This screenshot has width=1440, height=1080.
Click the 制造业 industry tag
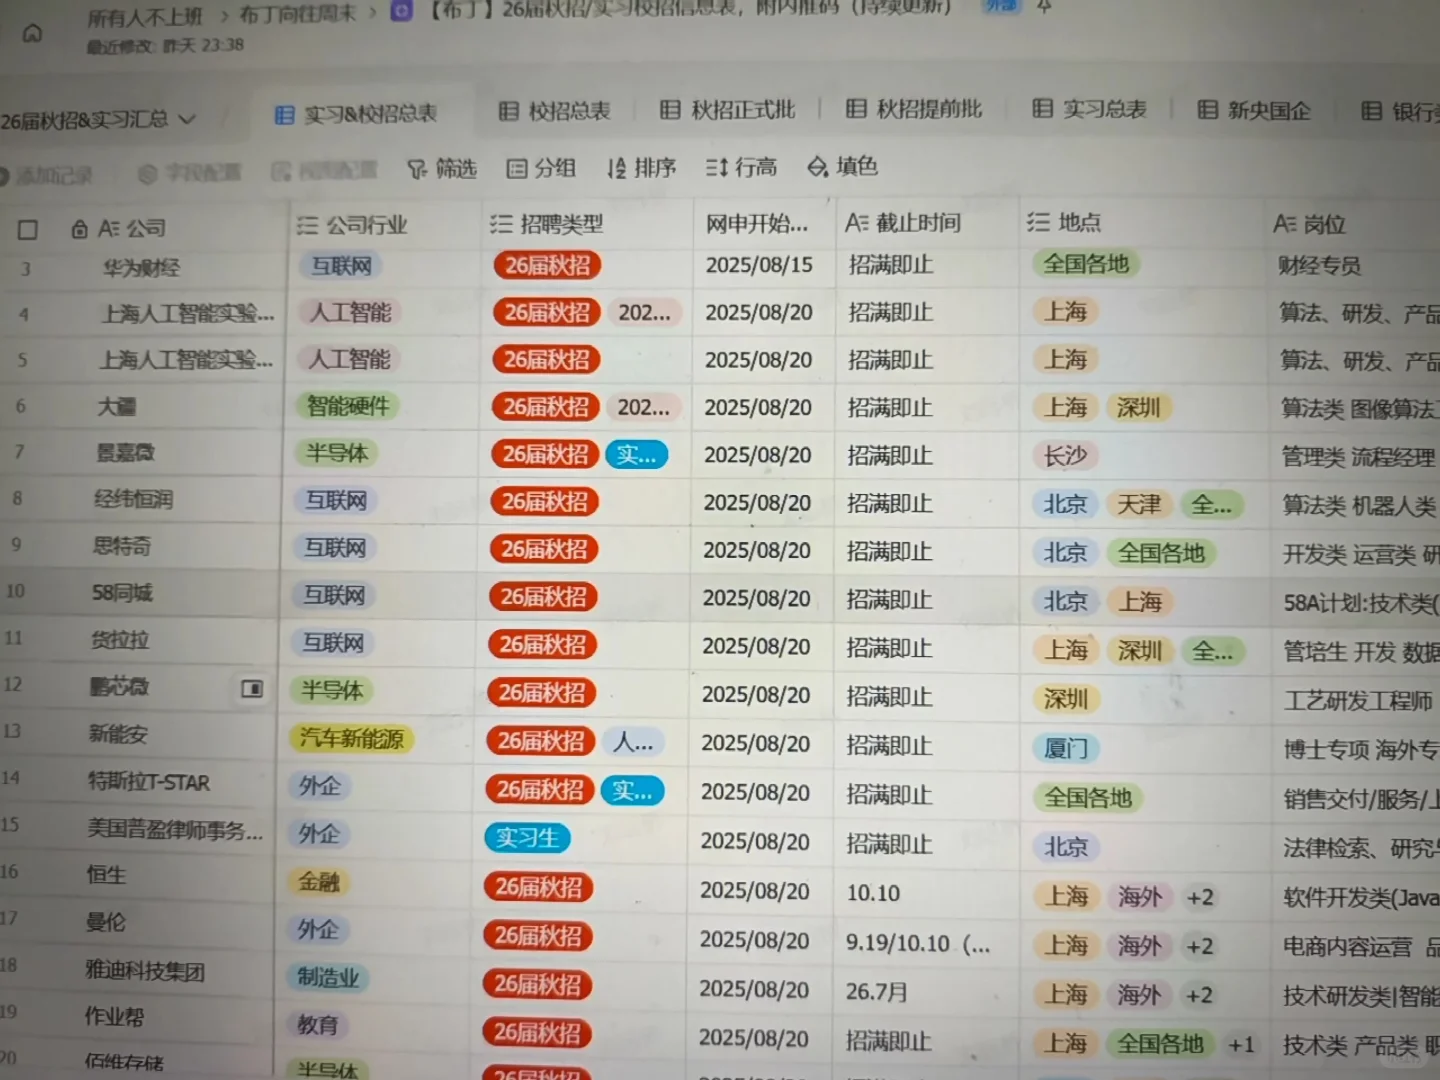pyautogui.click(x=328, y=977)
